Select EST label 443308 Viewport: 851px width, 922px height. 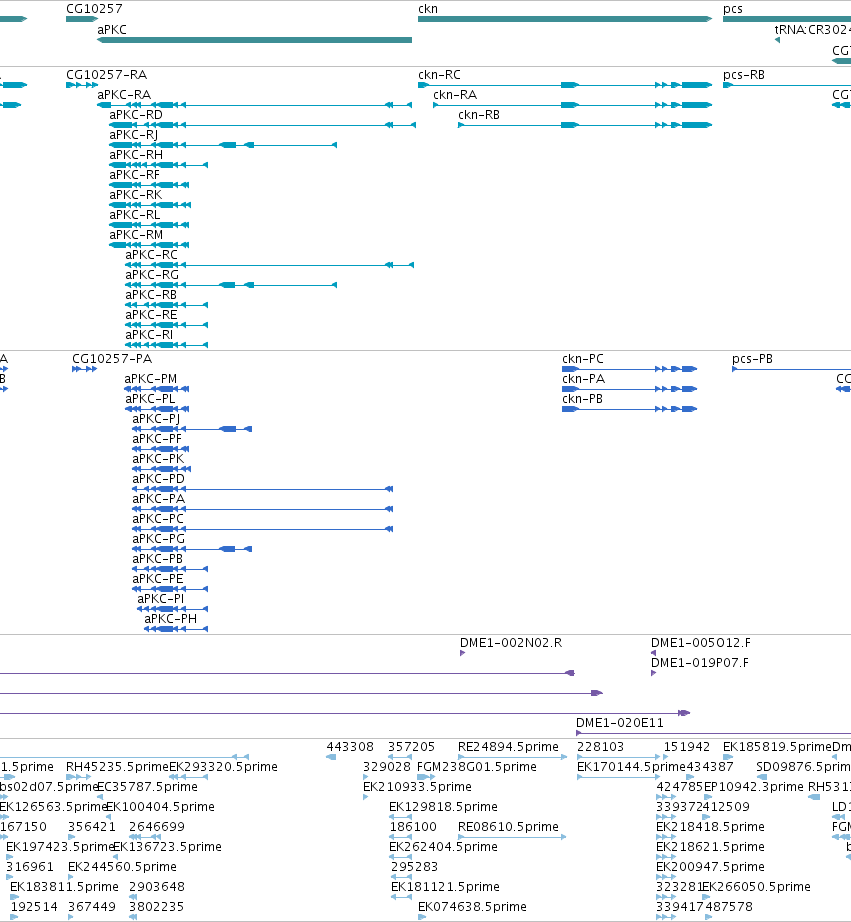click(x=350, y=747)
